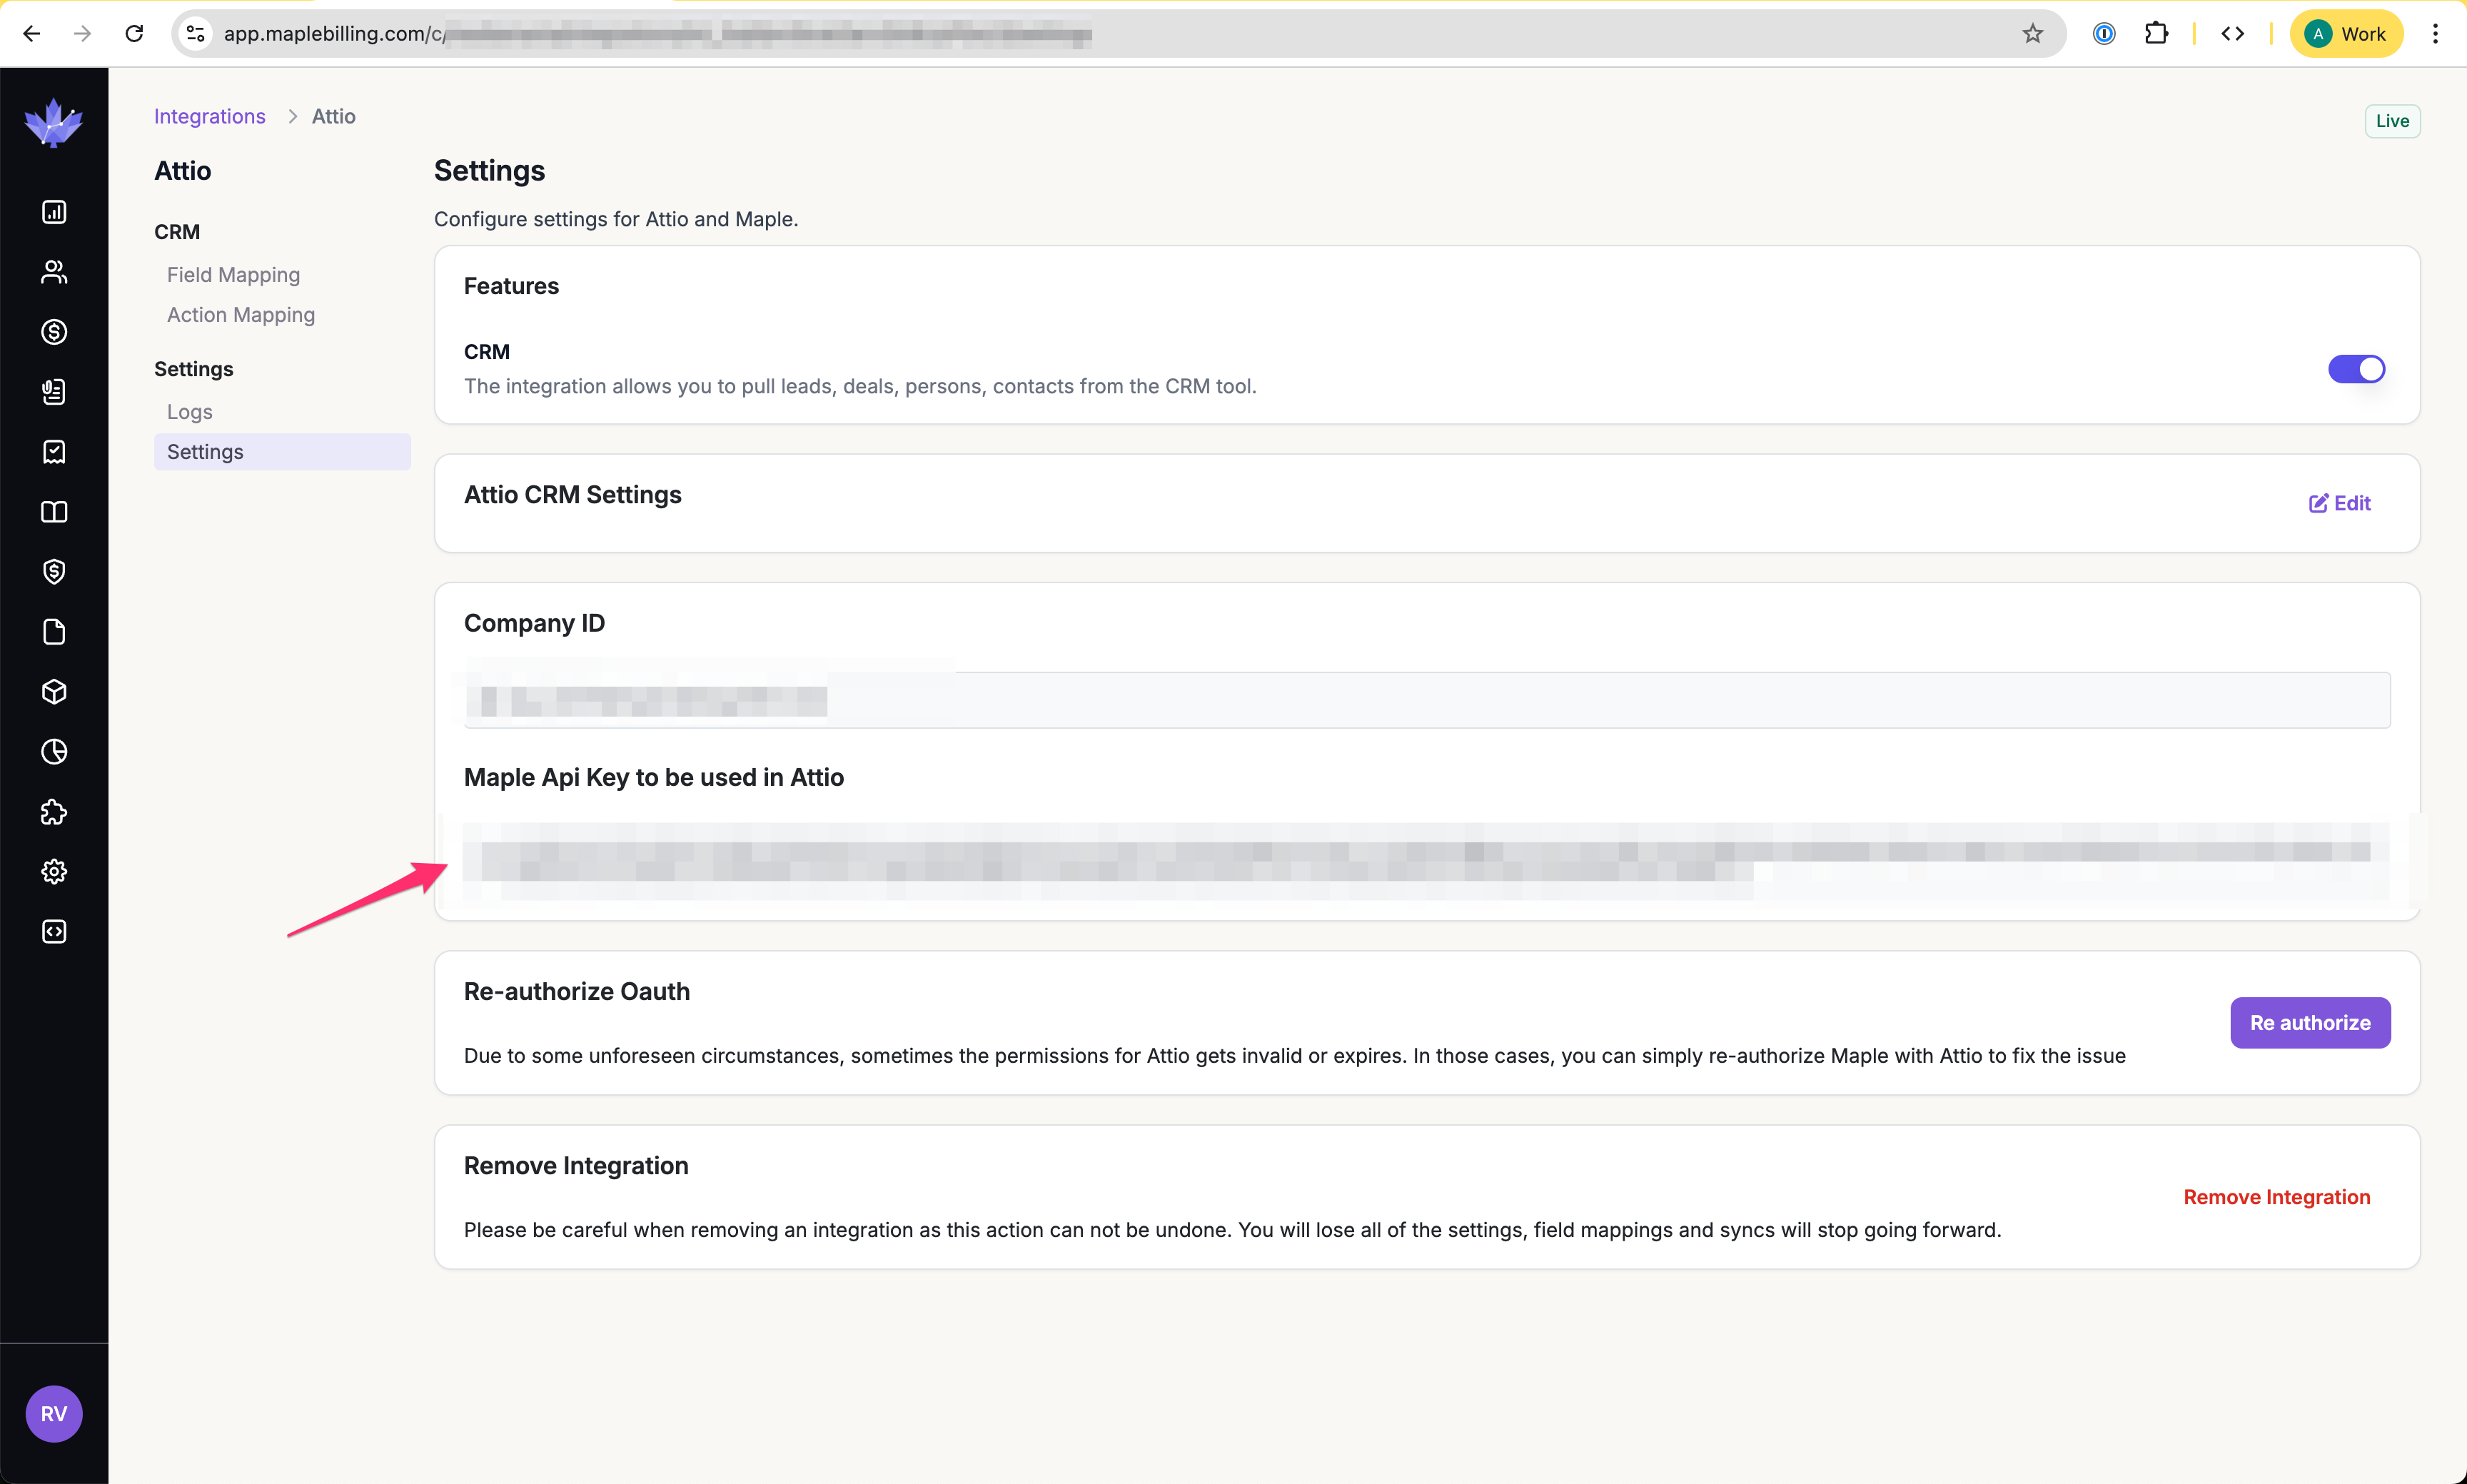Open the puzzle piece integrations icon
Viewport: 2467px width, 1484px height.
pyautogui.click(x=54, y=812)
